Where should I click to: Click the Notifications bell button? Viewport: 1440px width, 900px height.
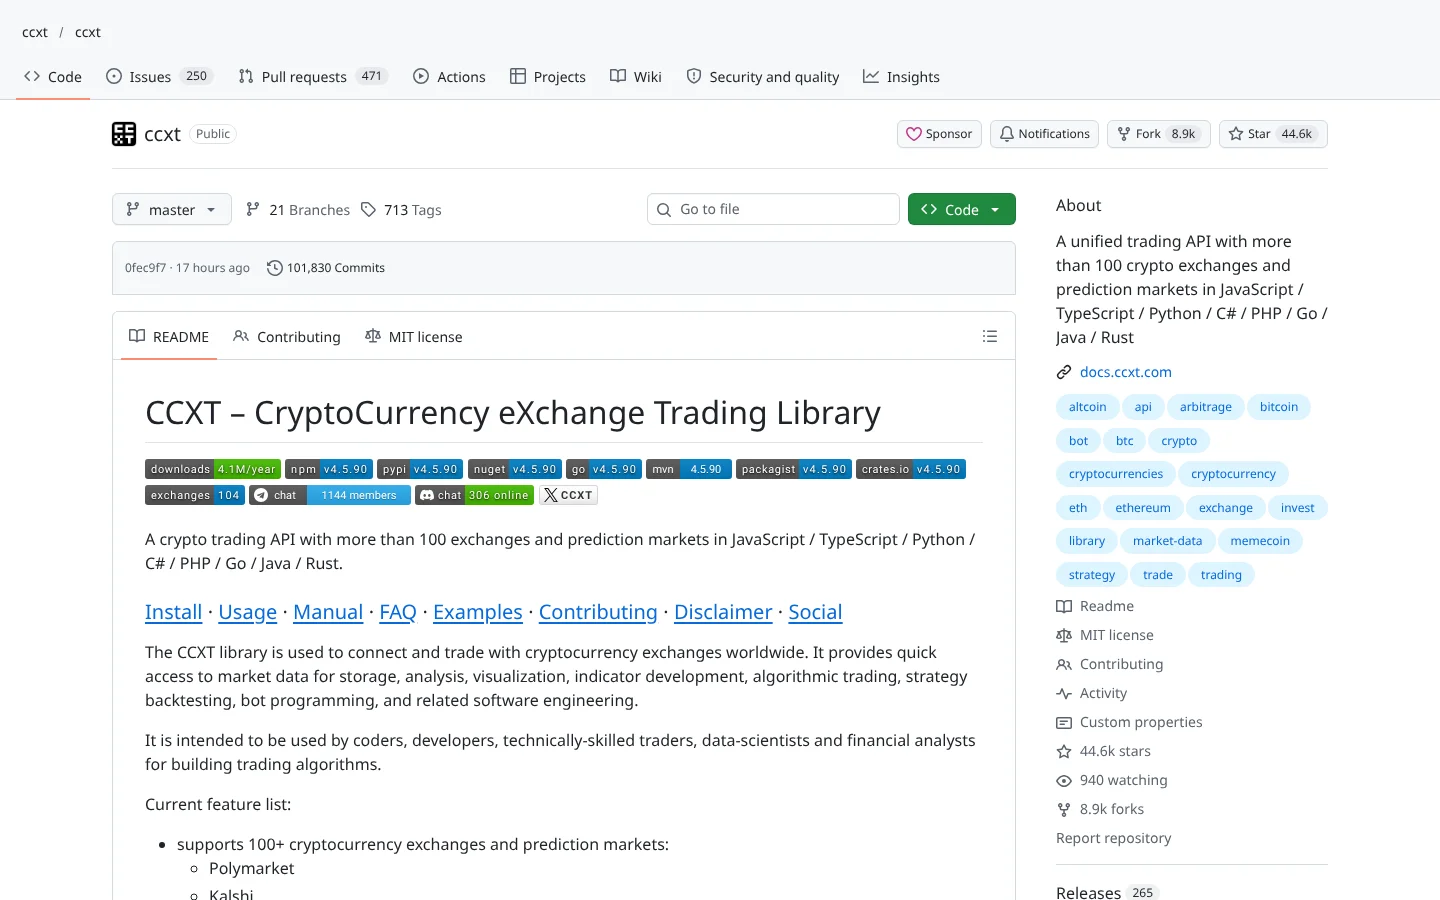coord(1044,134)
